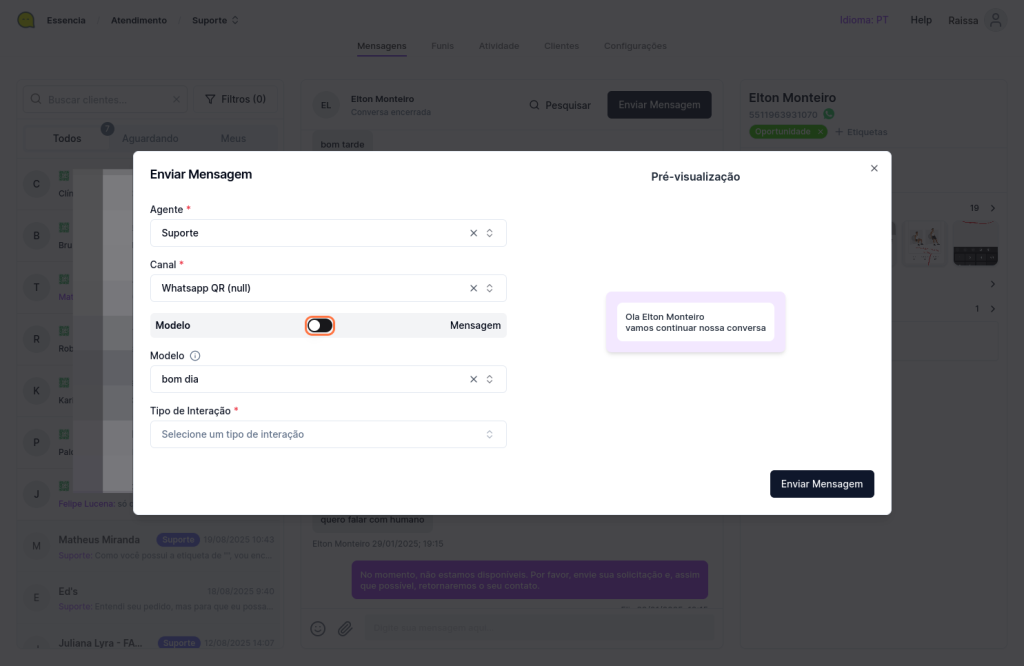Switch the Modelo/Mensagem toggle
Viewport: 1024px width, 666px height.
(x=320, y=325)
